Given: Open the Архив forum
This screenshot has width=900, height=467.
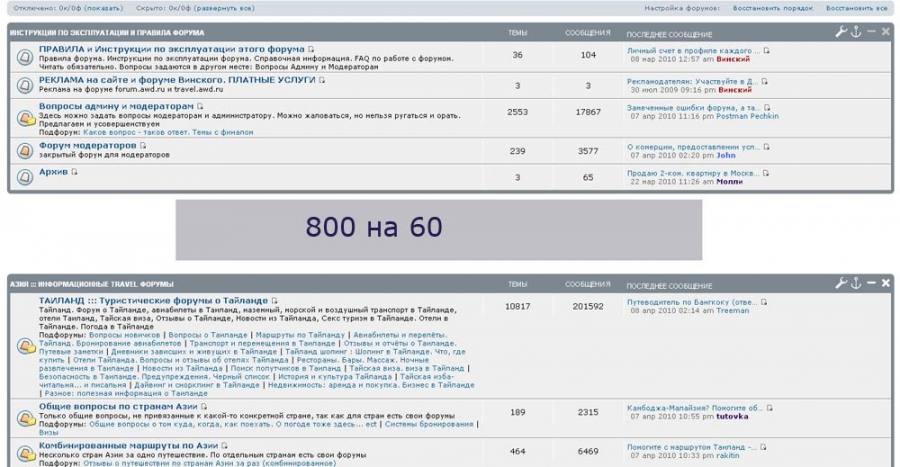Looking at the screenshot, I should pyautogui.click(x=53, y=172).
